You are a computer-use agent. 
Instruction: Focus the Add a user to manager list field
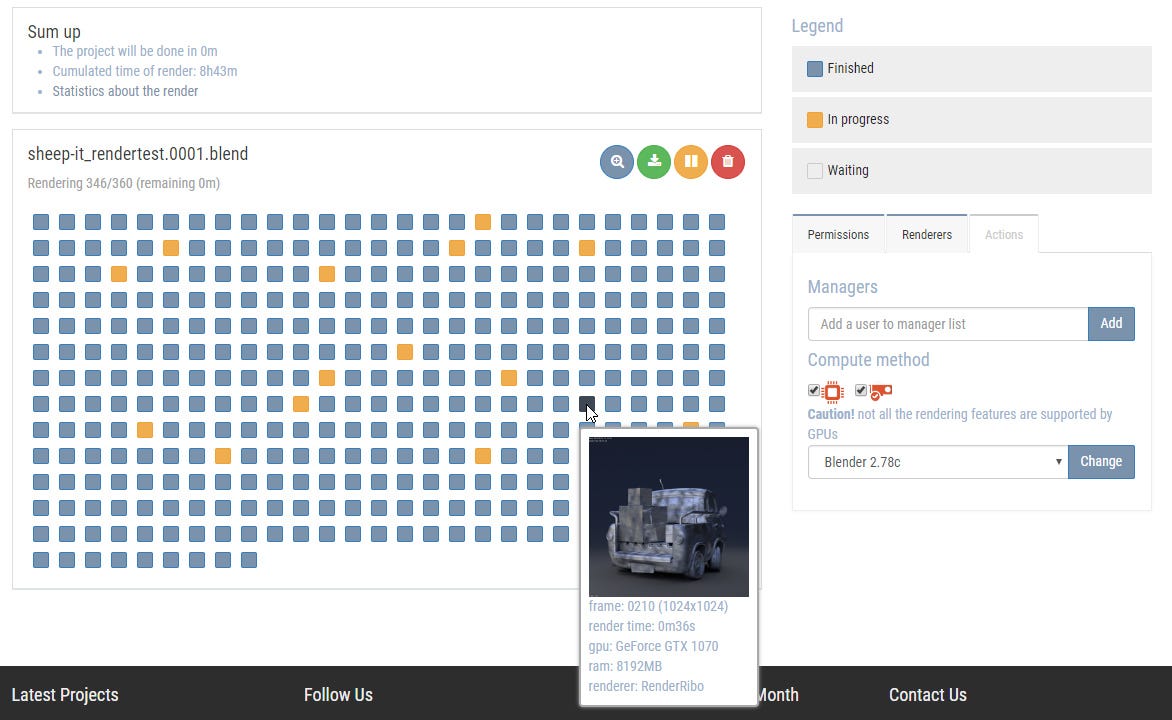pos(948,324)
